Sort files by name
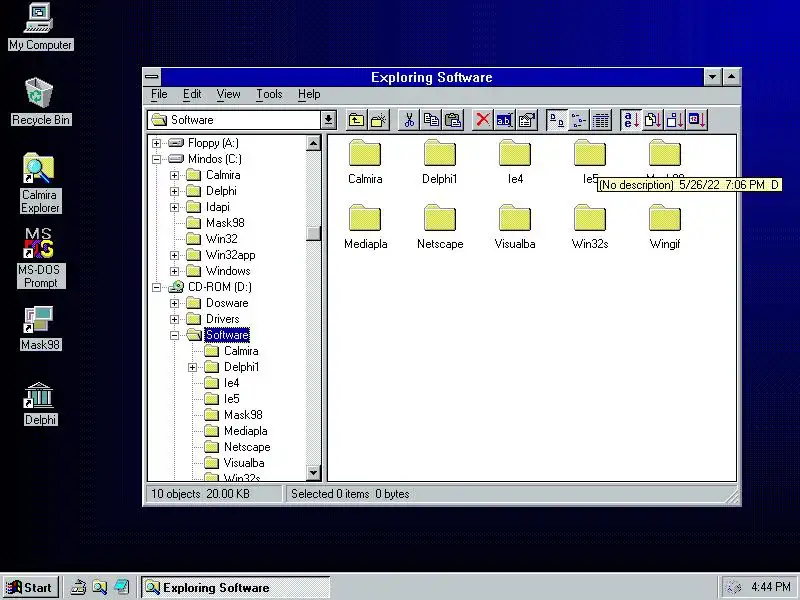This screenshot has height=600, width=800. [x=631, y=120]
